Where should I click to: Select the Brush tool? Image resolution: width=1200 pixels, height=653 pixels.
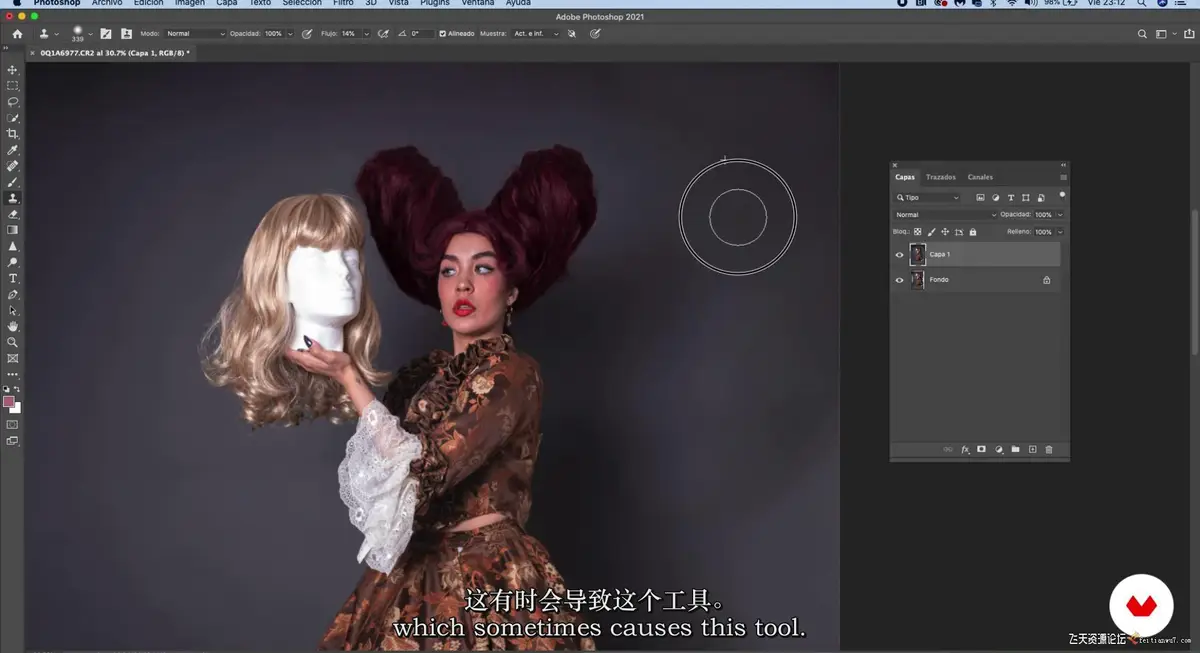(13, 182)
